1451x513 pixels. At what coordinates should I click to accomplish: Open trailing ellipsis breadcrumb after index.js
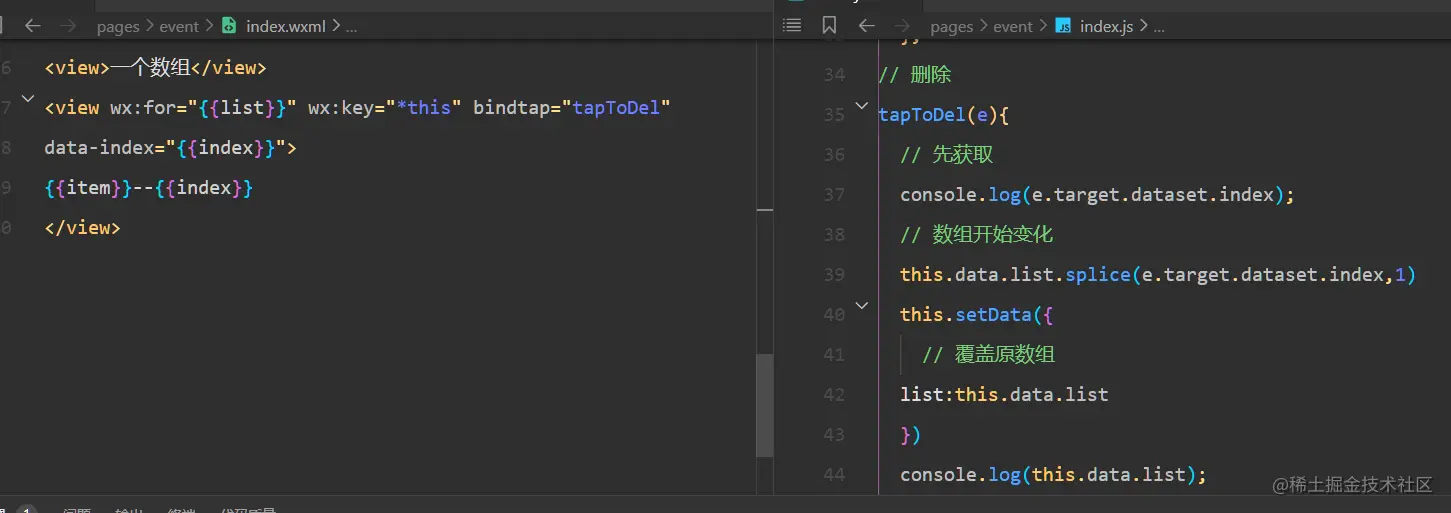pyautogui.click(x=1159, y=27)
